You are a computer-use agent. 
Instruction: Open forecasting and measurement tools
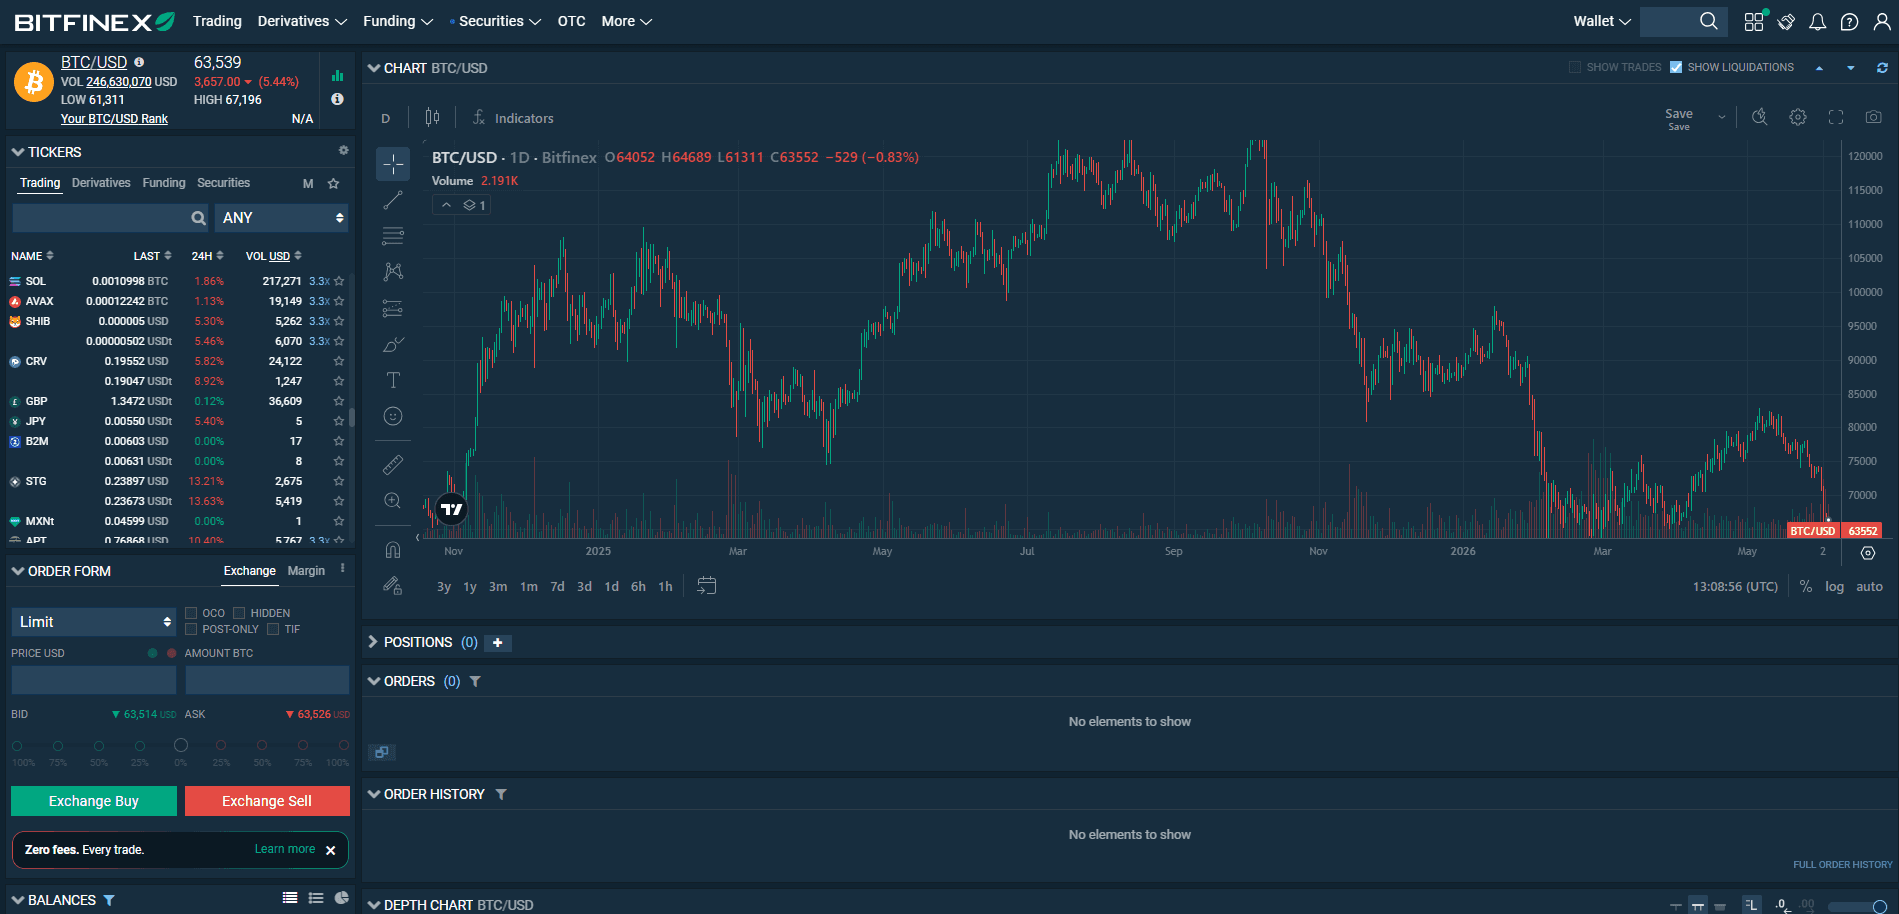point(393,308)
